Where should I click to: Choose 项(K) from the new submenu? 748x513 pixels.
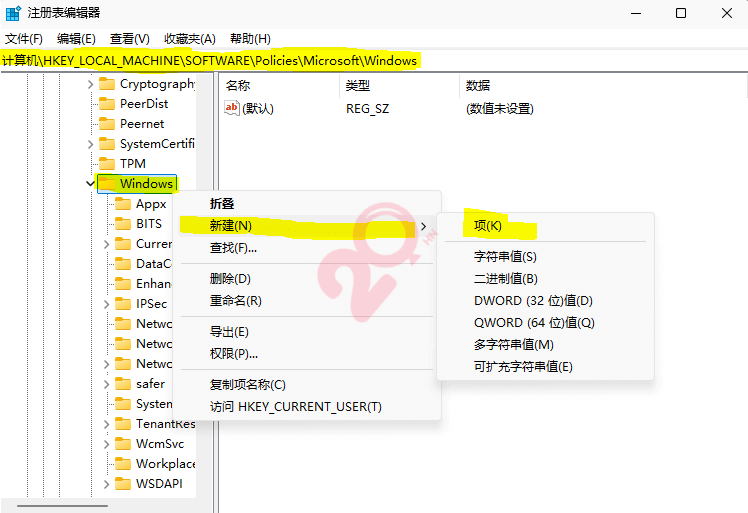488,226
